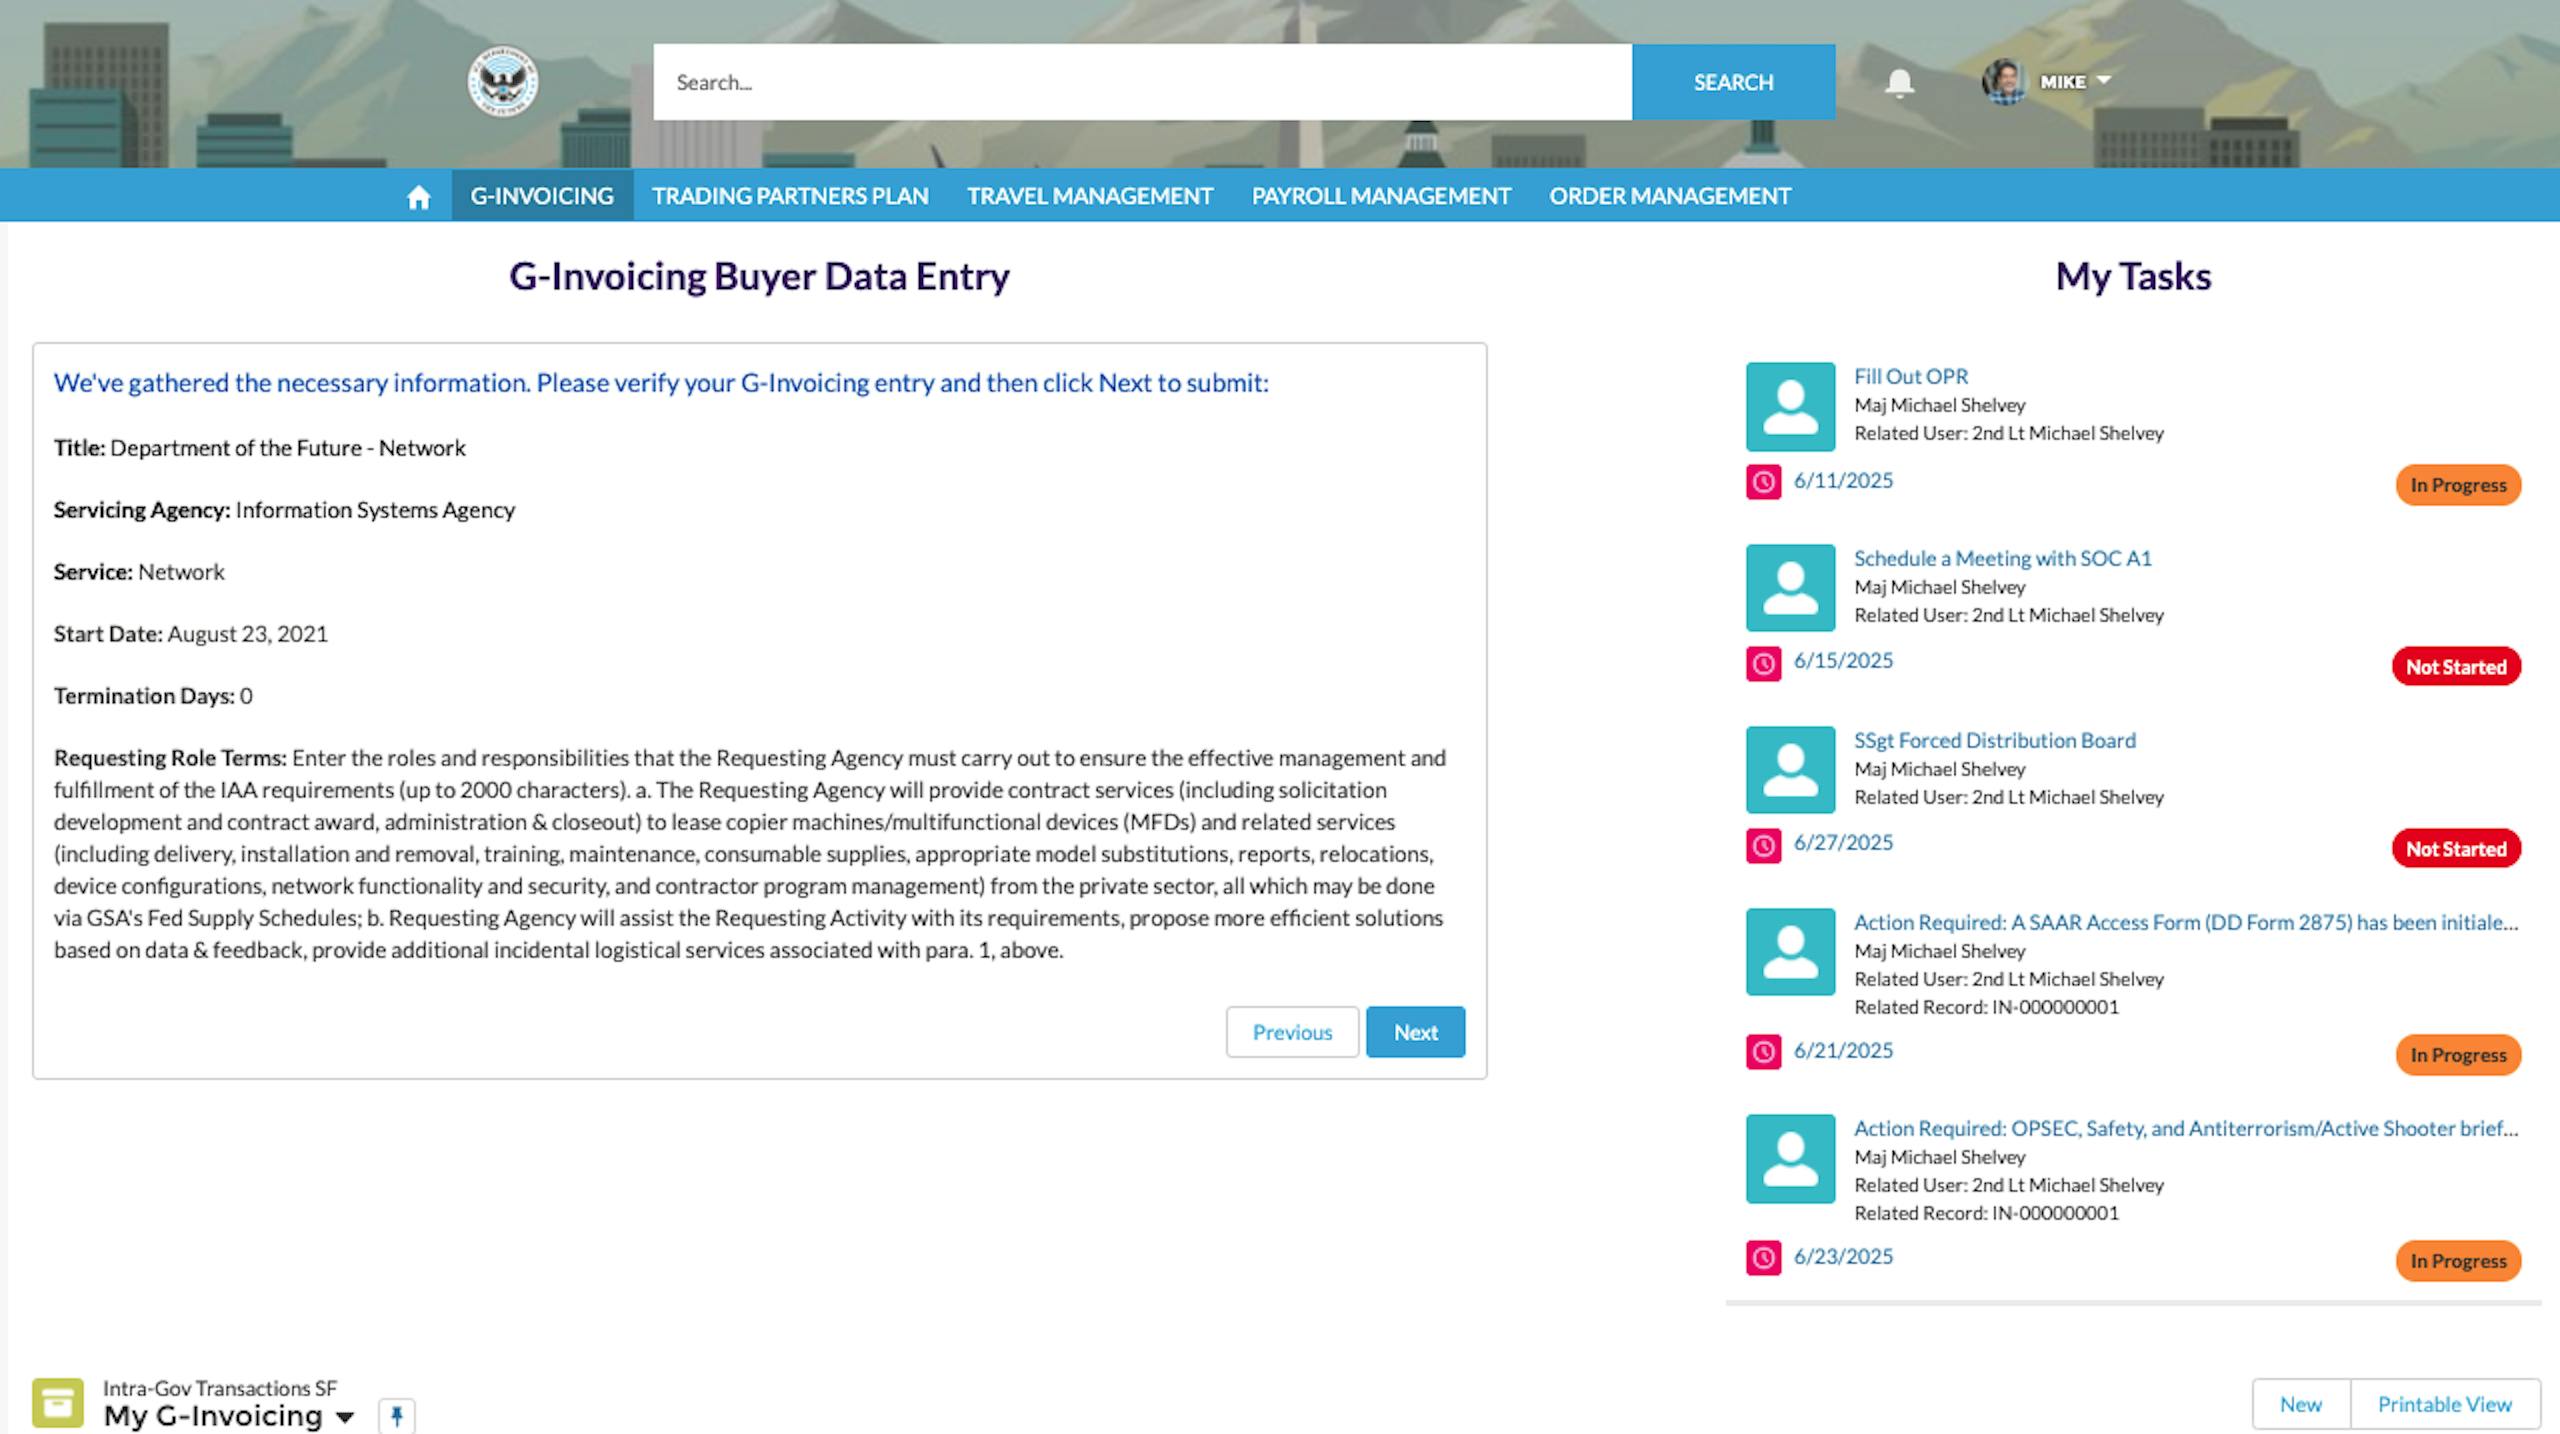The width and height of the screenshot is (2560, 1434).
Task: Open the Trading Partners Plan tab
Action: coord(790,196)
